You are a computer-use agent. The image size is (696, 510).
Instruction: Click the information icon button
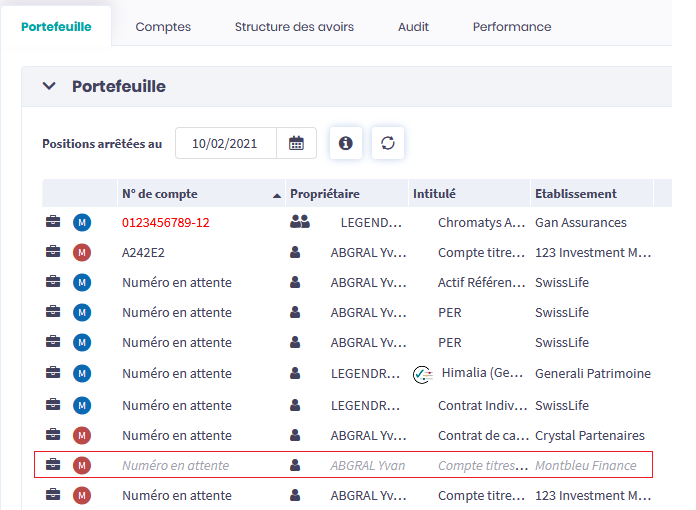click(346, 143)
